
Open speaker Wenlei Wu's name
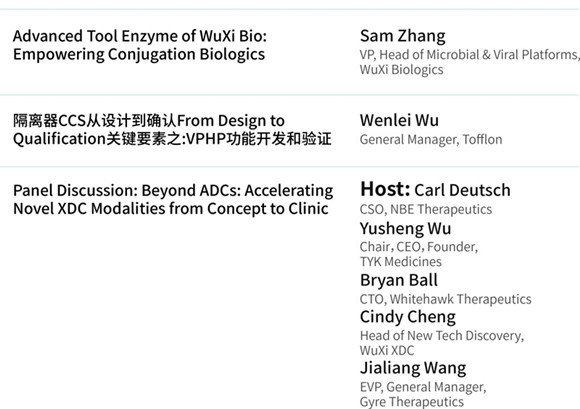tap(399, 121)
